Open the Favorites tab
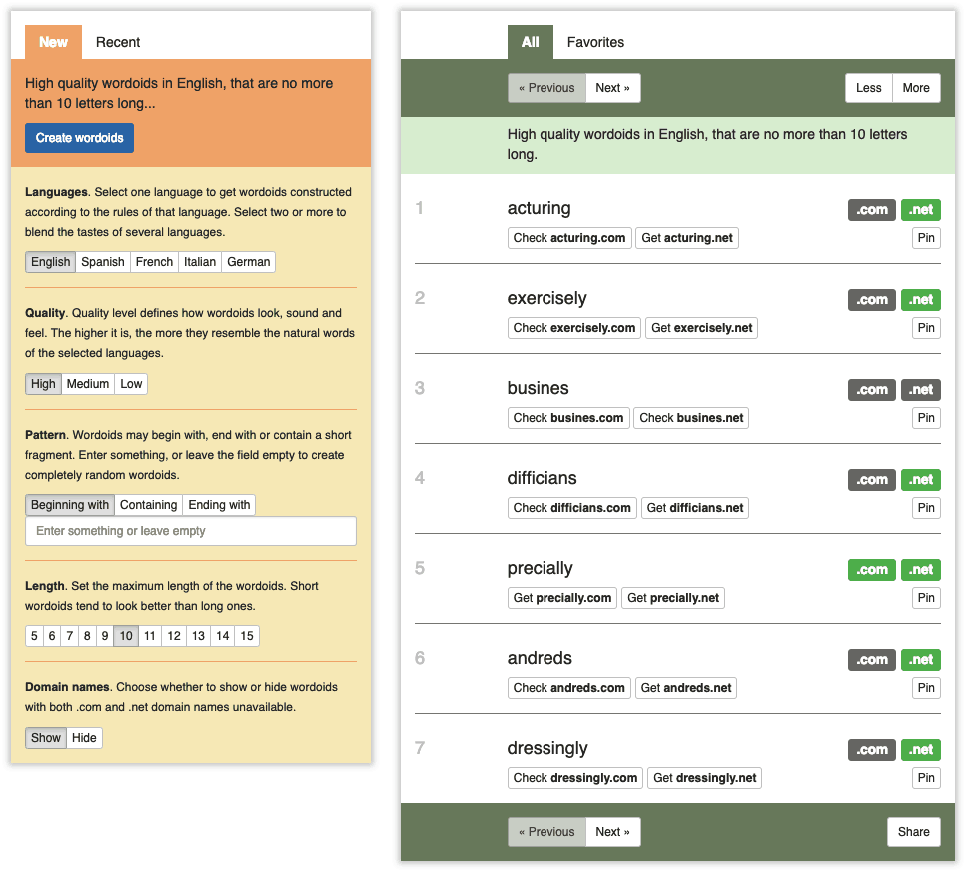 pyautogui.click(x=595, y=42)
